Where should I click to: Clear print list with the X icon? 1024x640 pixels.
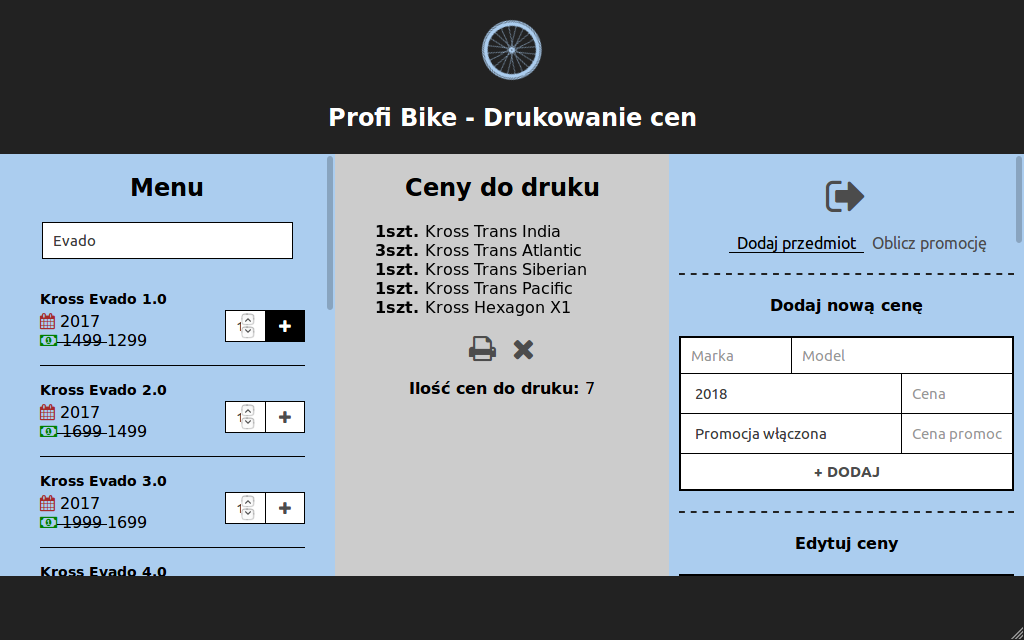click(x=523, y=350)
